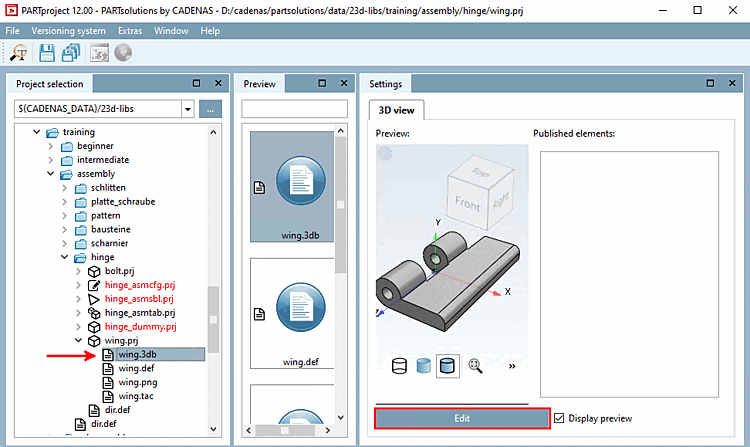Expand the platte_schraube folder
Image resolution: width=750 pixels, height=447 pixels.
click(x=65, y=202)
